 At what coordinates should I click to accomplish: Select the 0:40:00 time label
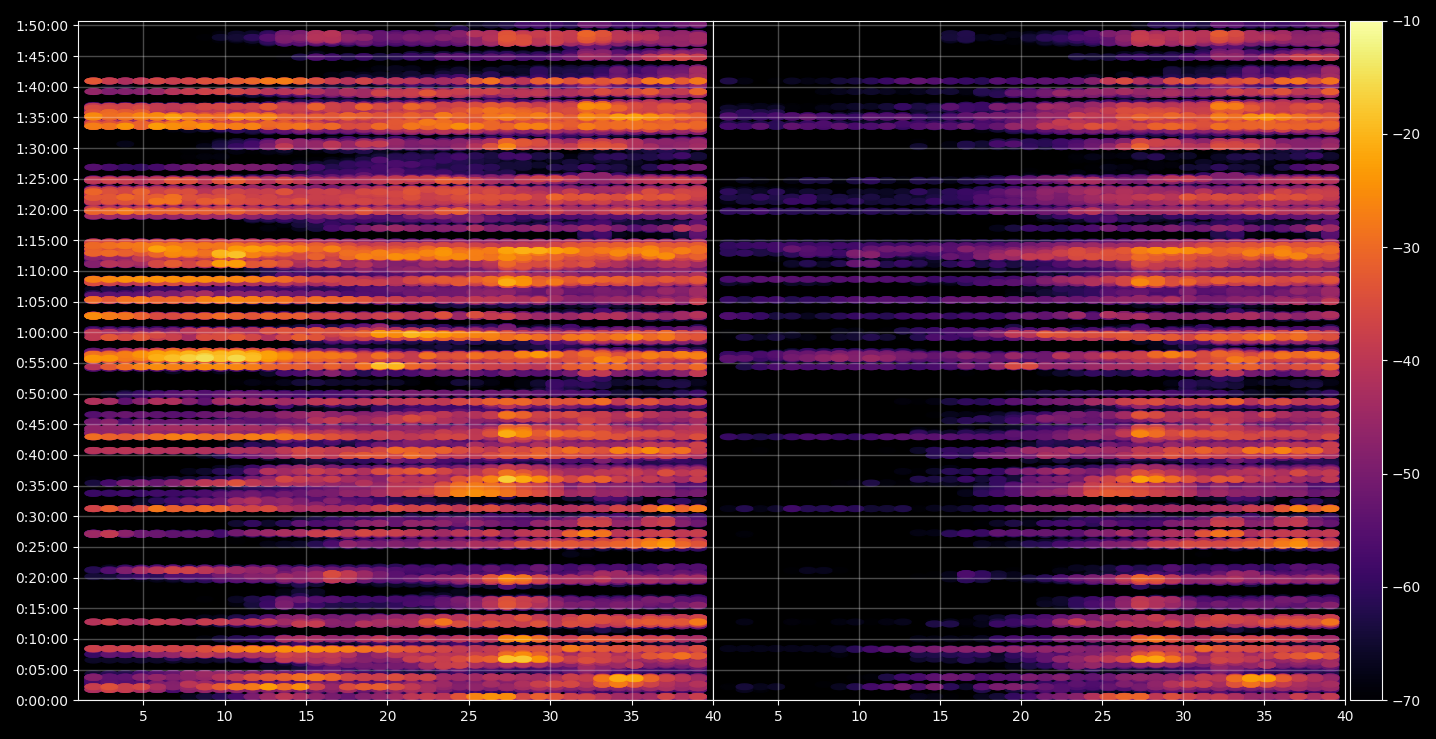(x=42, y=455)
